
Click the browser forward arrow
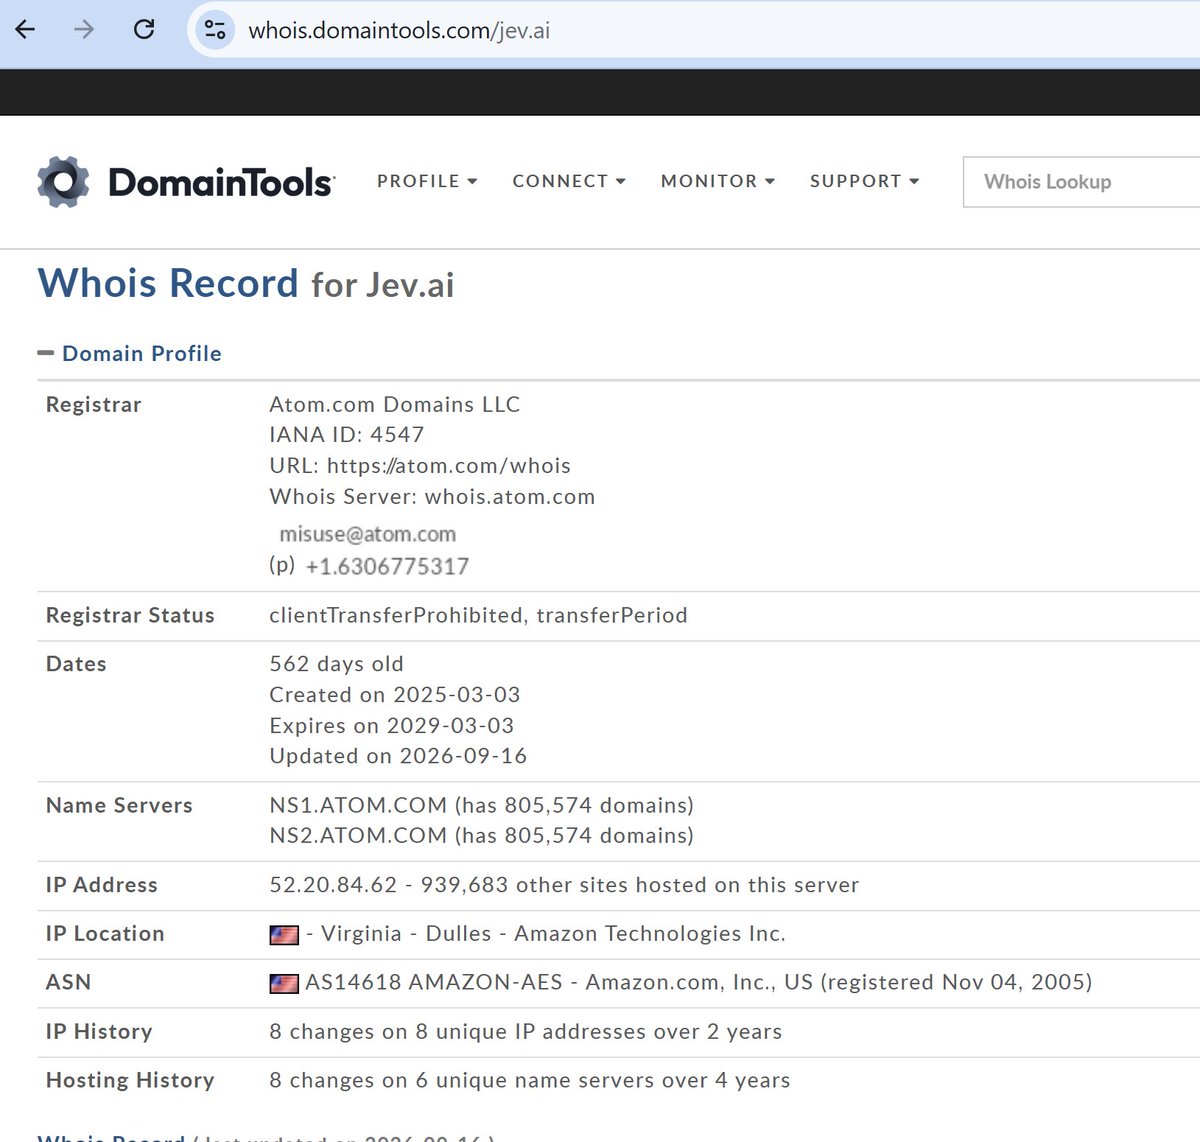click(x=84, y=30)
